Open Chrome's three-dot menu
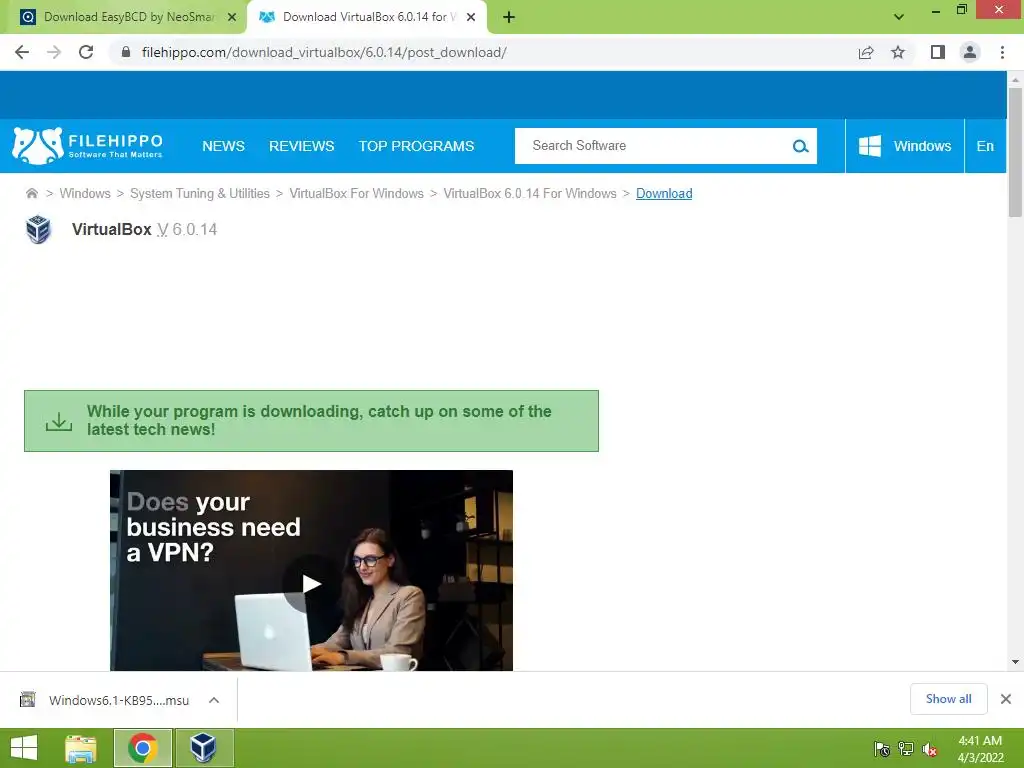The image size is (1024, 768). (1002, 52)
